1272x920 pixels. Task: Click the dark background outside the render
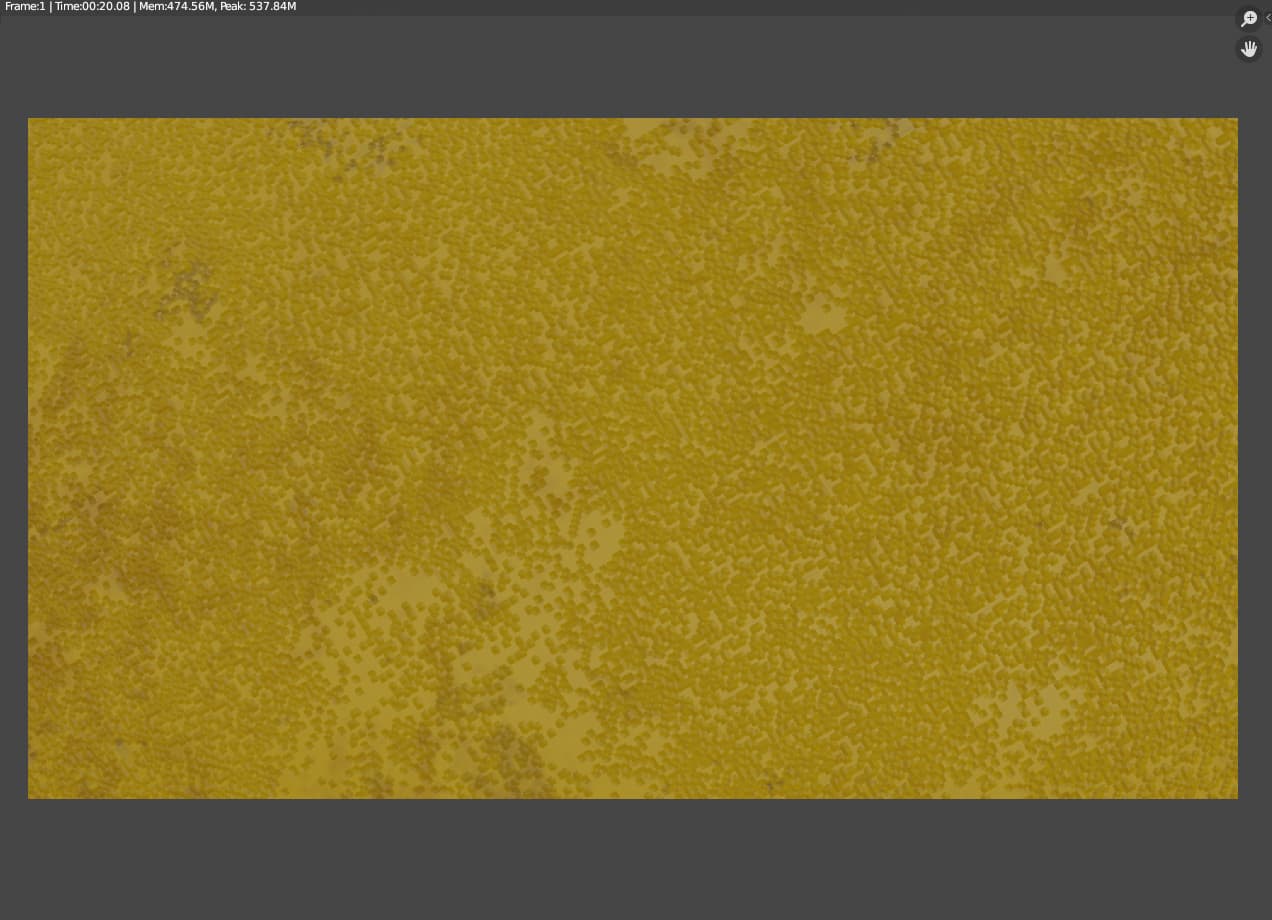tap(633, 870)
